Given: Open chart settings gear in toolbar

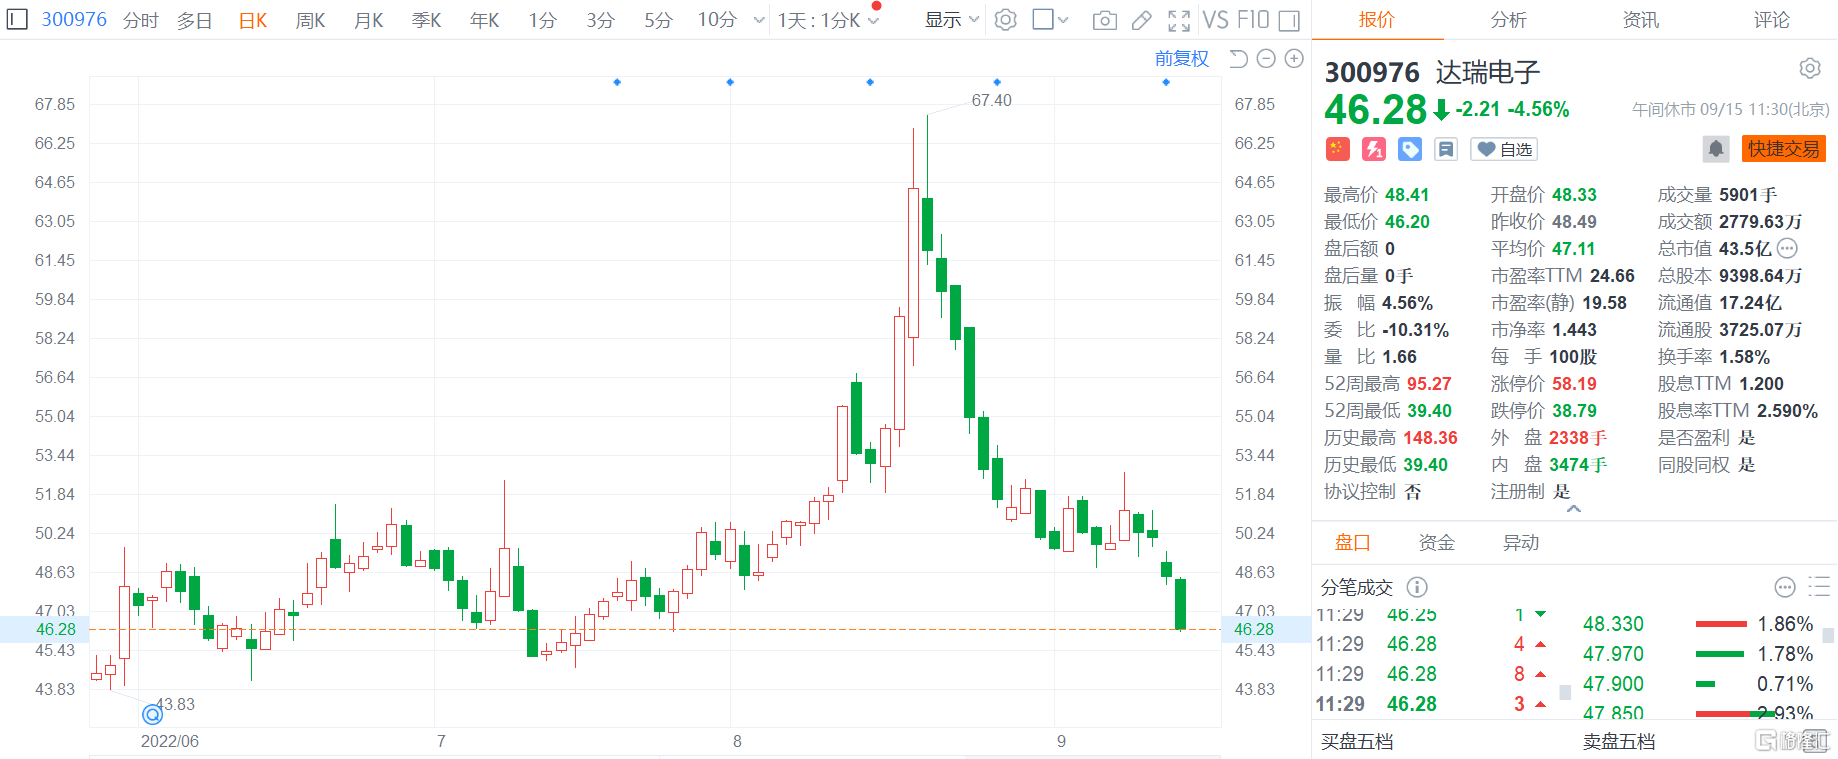Looking at the screenshot, I should tap(1006, 20).
